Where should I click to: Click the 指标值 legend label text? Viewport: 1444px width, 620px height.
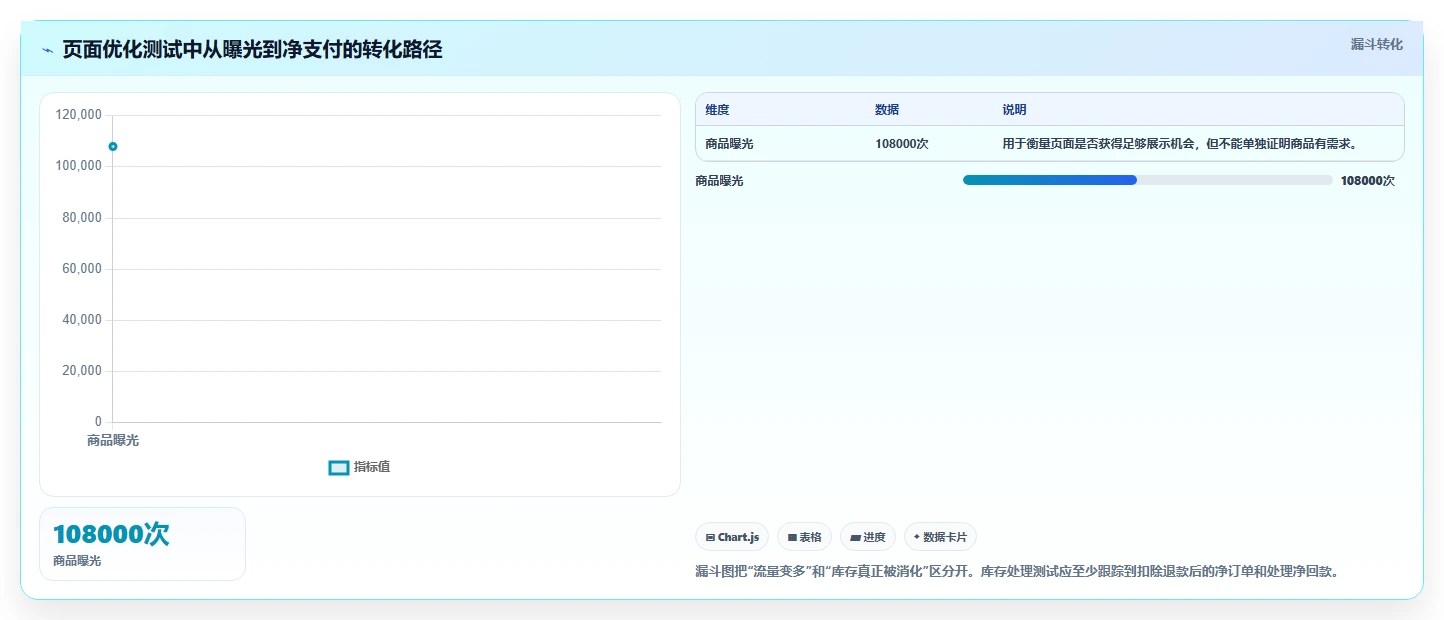click(x=372, y=467)
